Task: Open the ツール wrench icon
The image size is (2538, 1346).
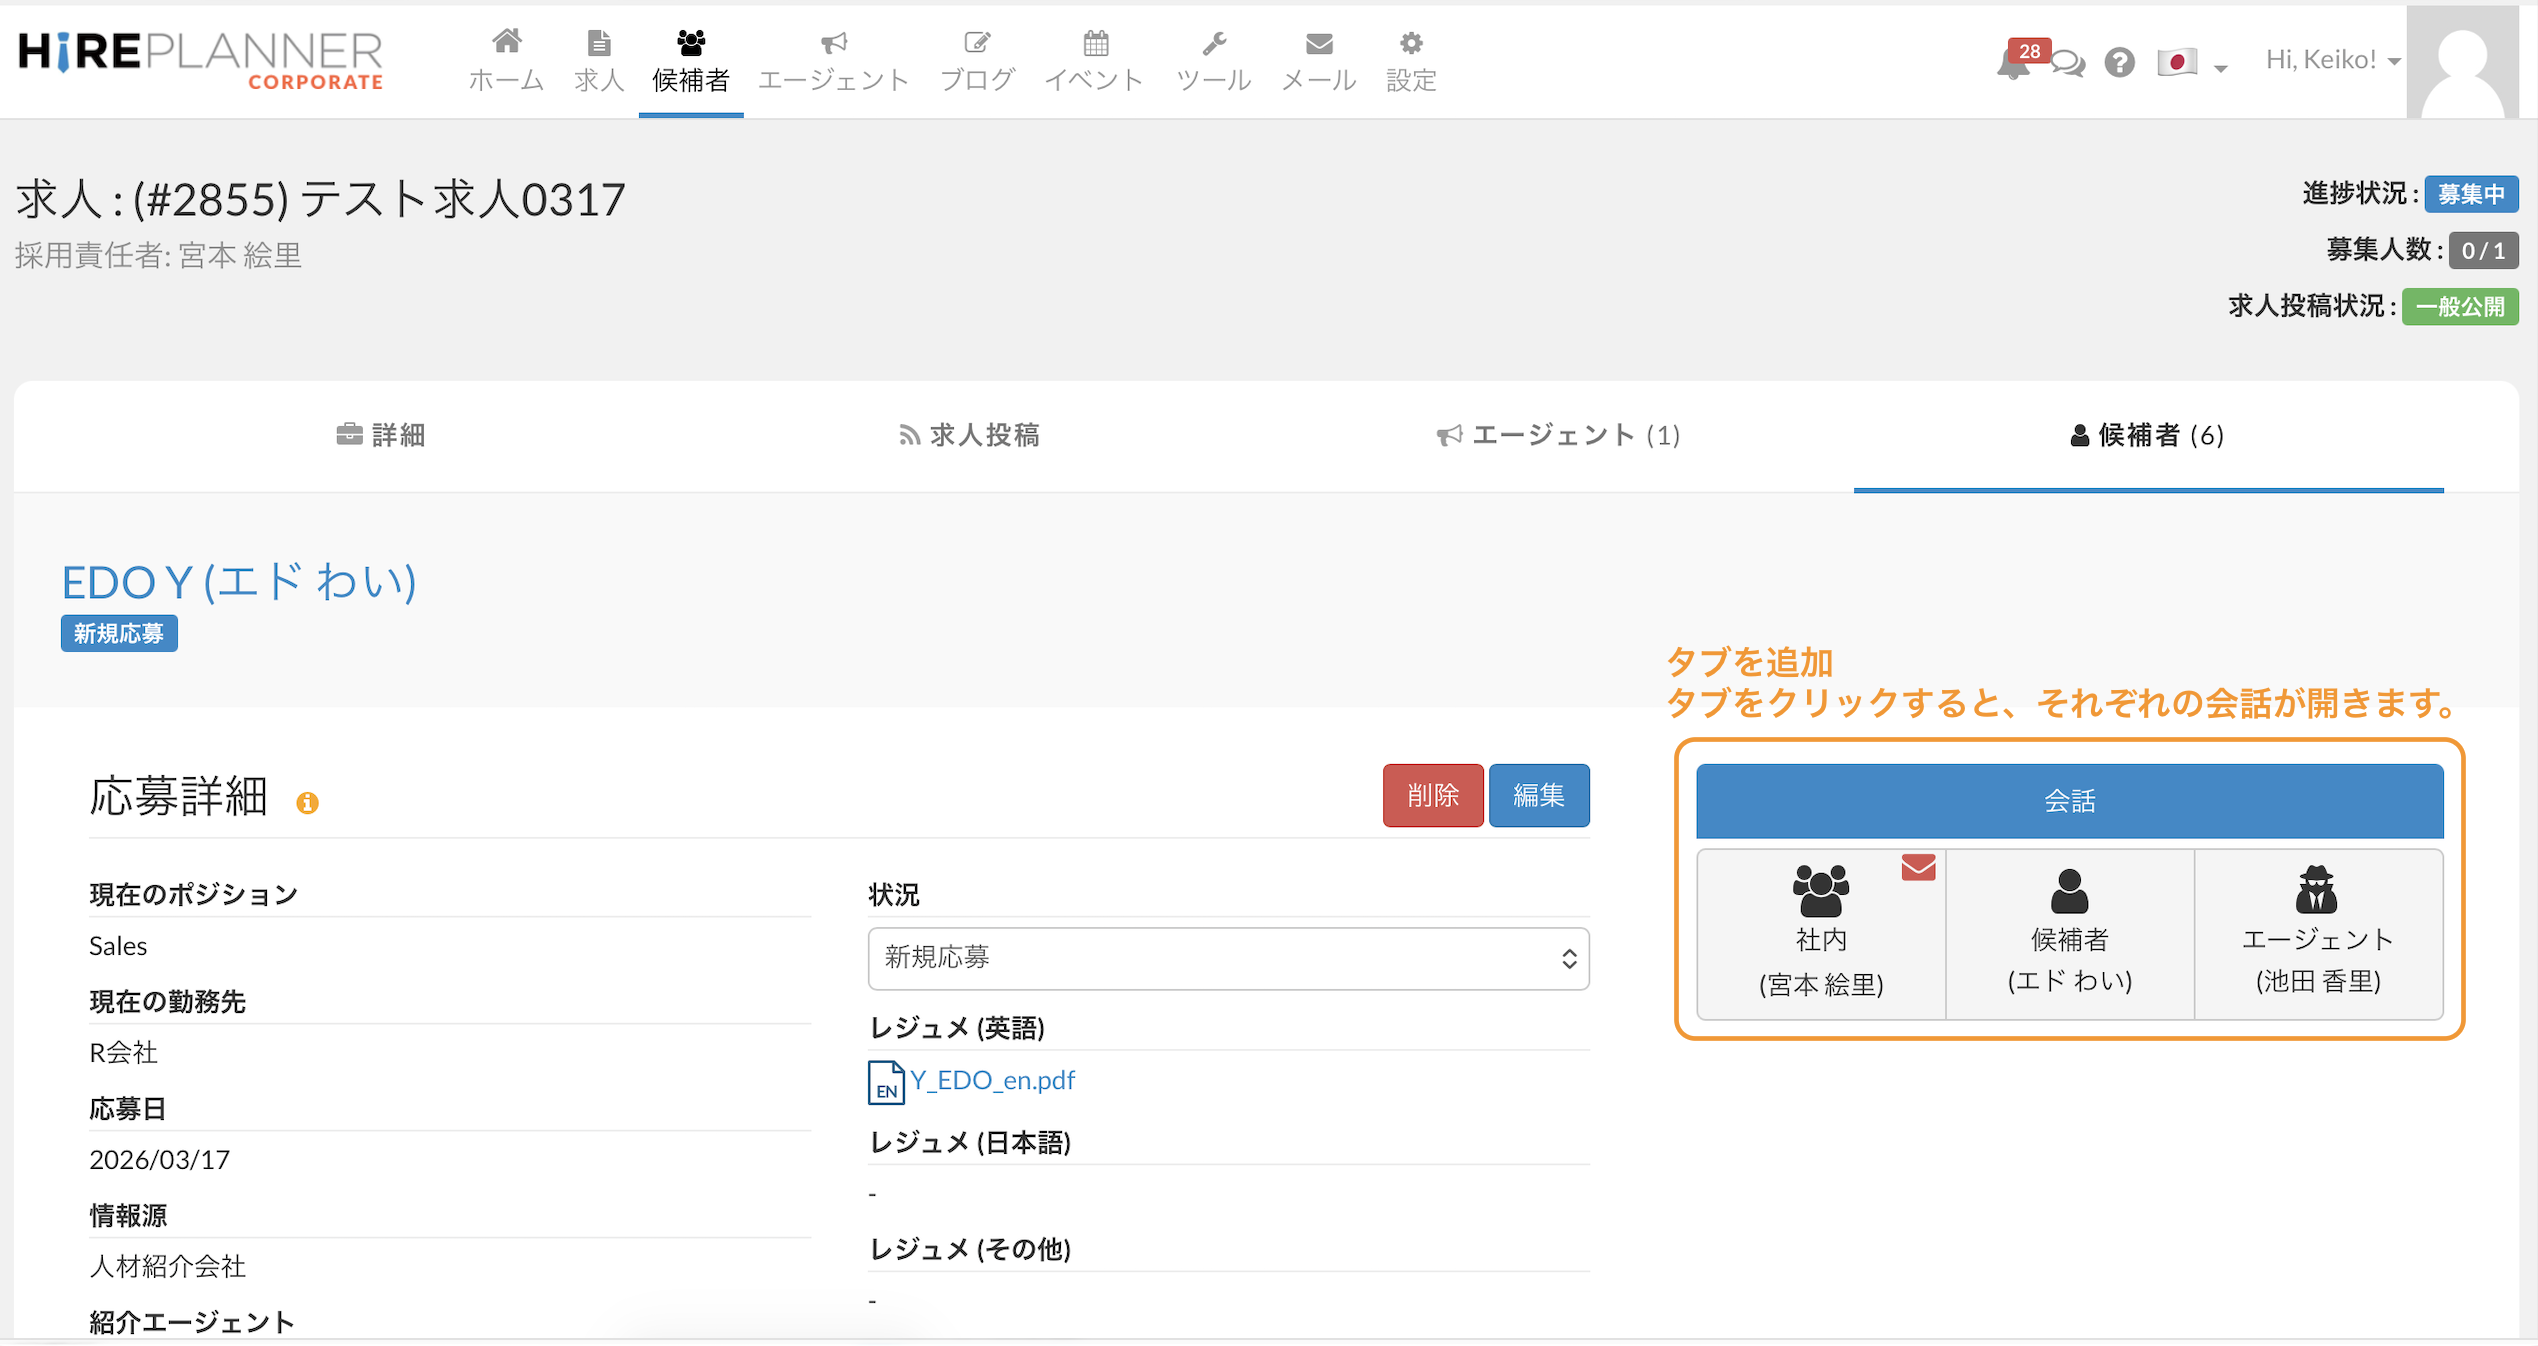Action: point(1213,43)
